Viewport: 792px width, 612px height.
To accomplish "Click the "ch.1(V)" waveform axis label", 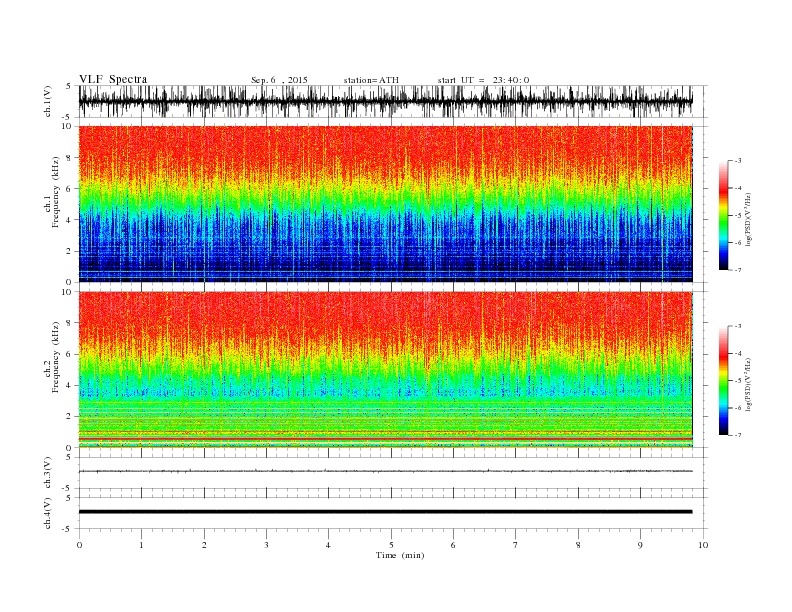I will coord(47,101).
